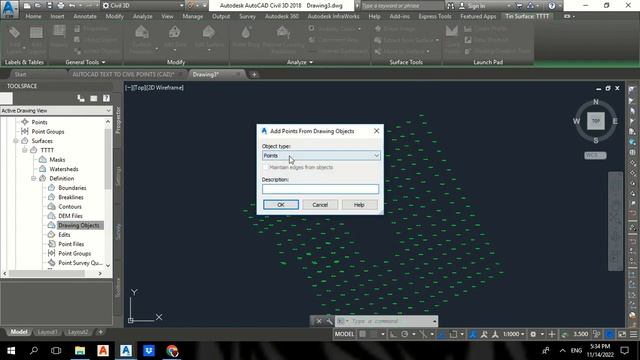Select Point Files in Toolspace tree
Viewport: 640px width, 360px height.
pos(71,244)
